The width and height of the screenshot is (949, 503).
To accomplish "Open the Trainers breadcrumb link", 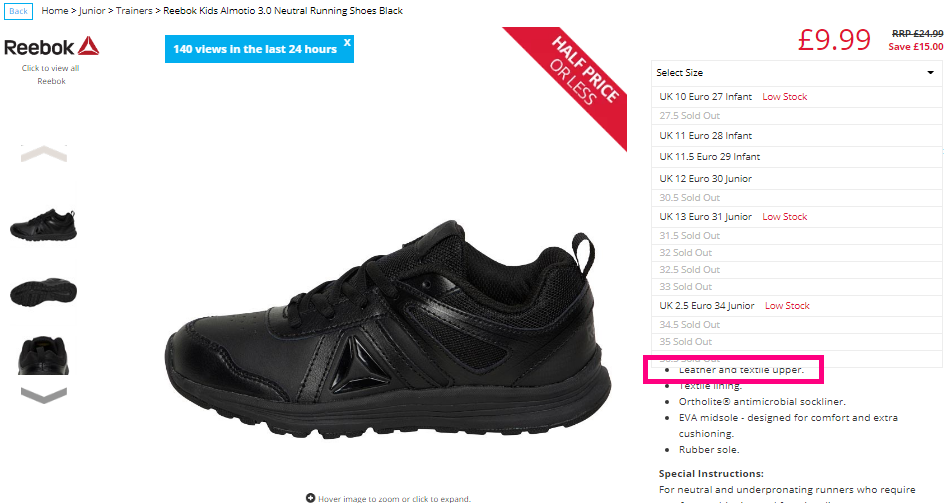I will point(134,11).
